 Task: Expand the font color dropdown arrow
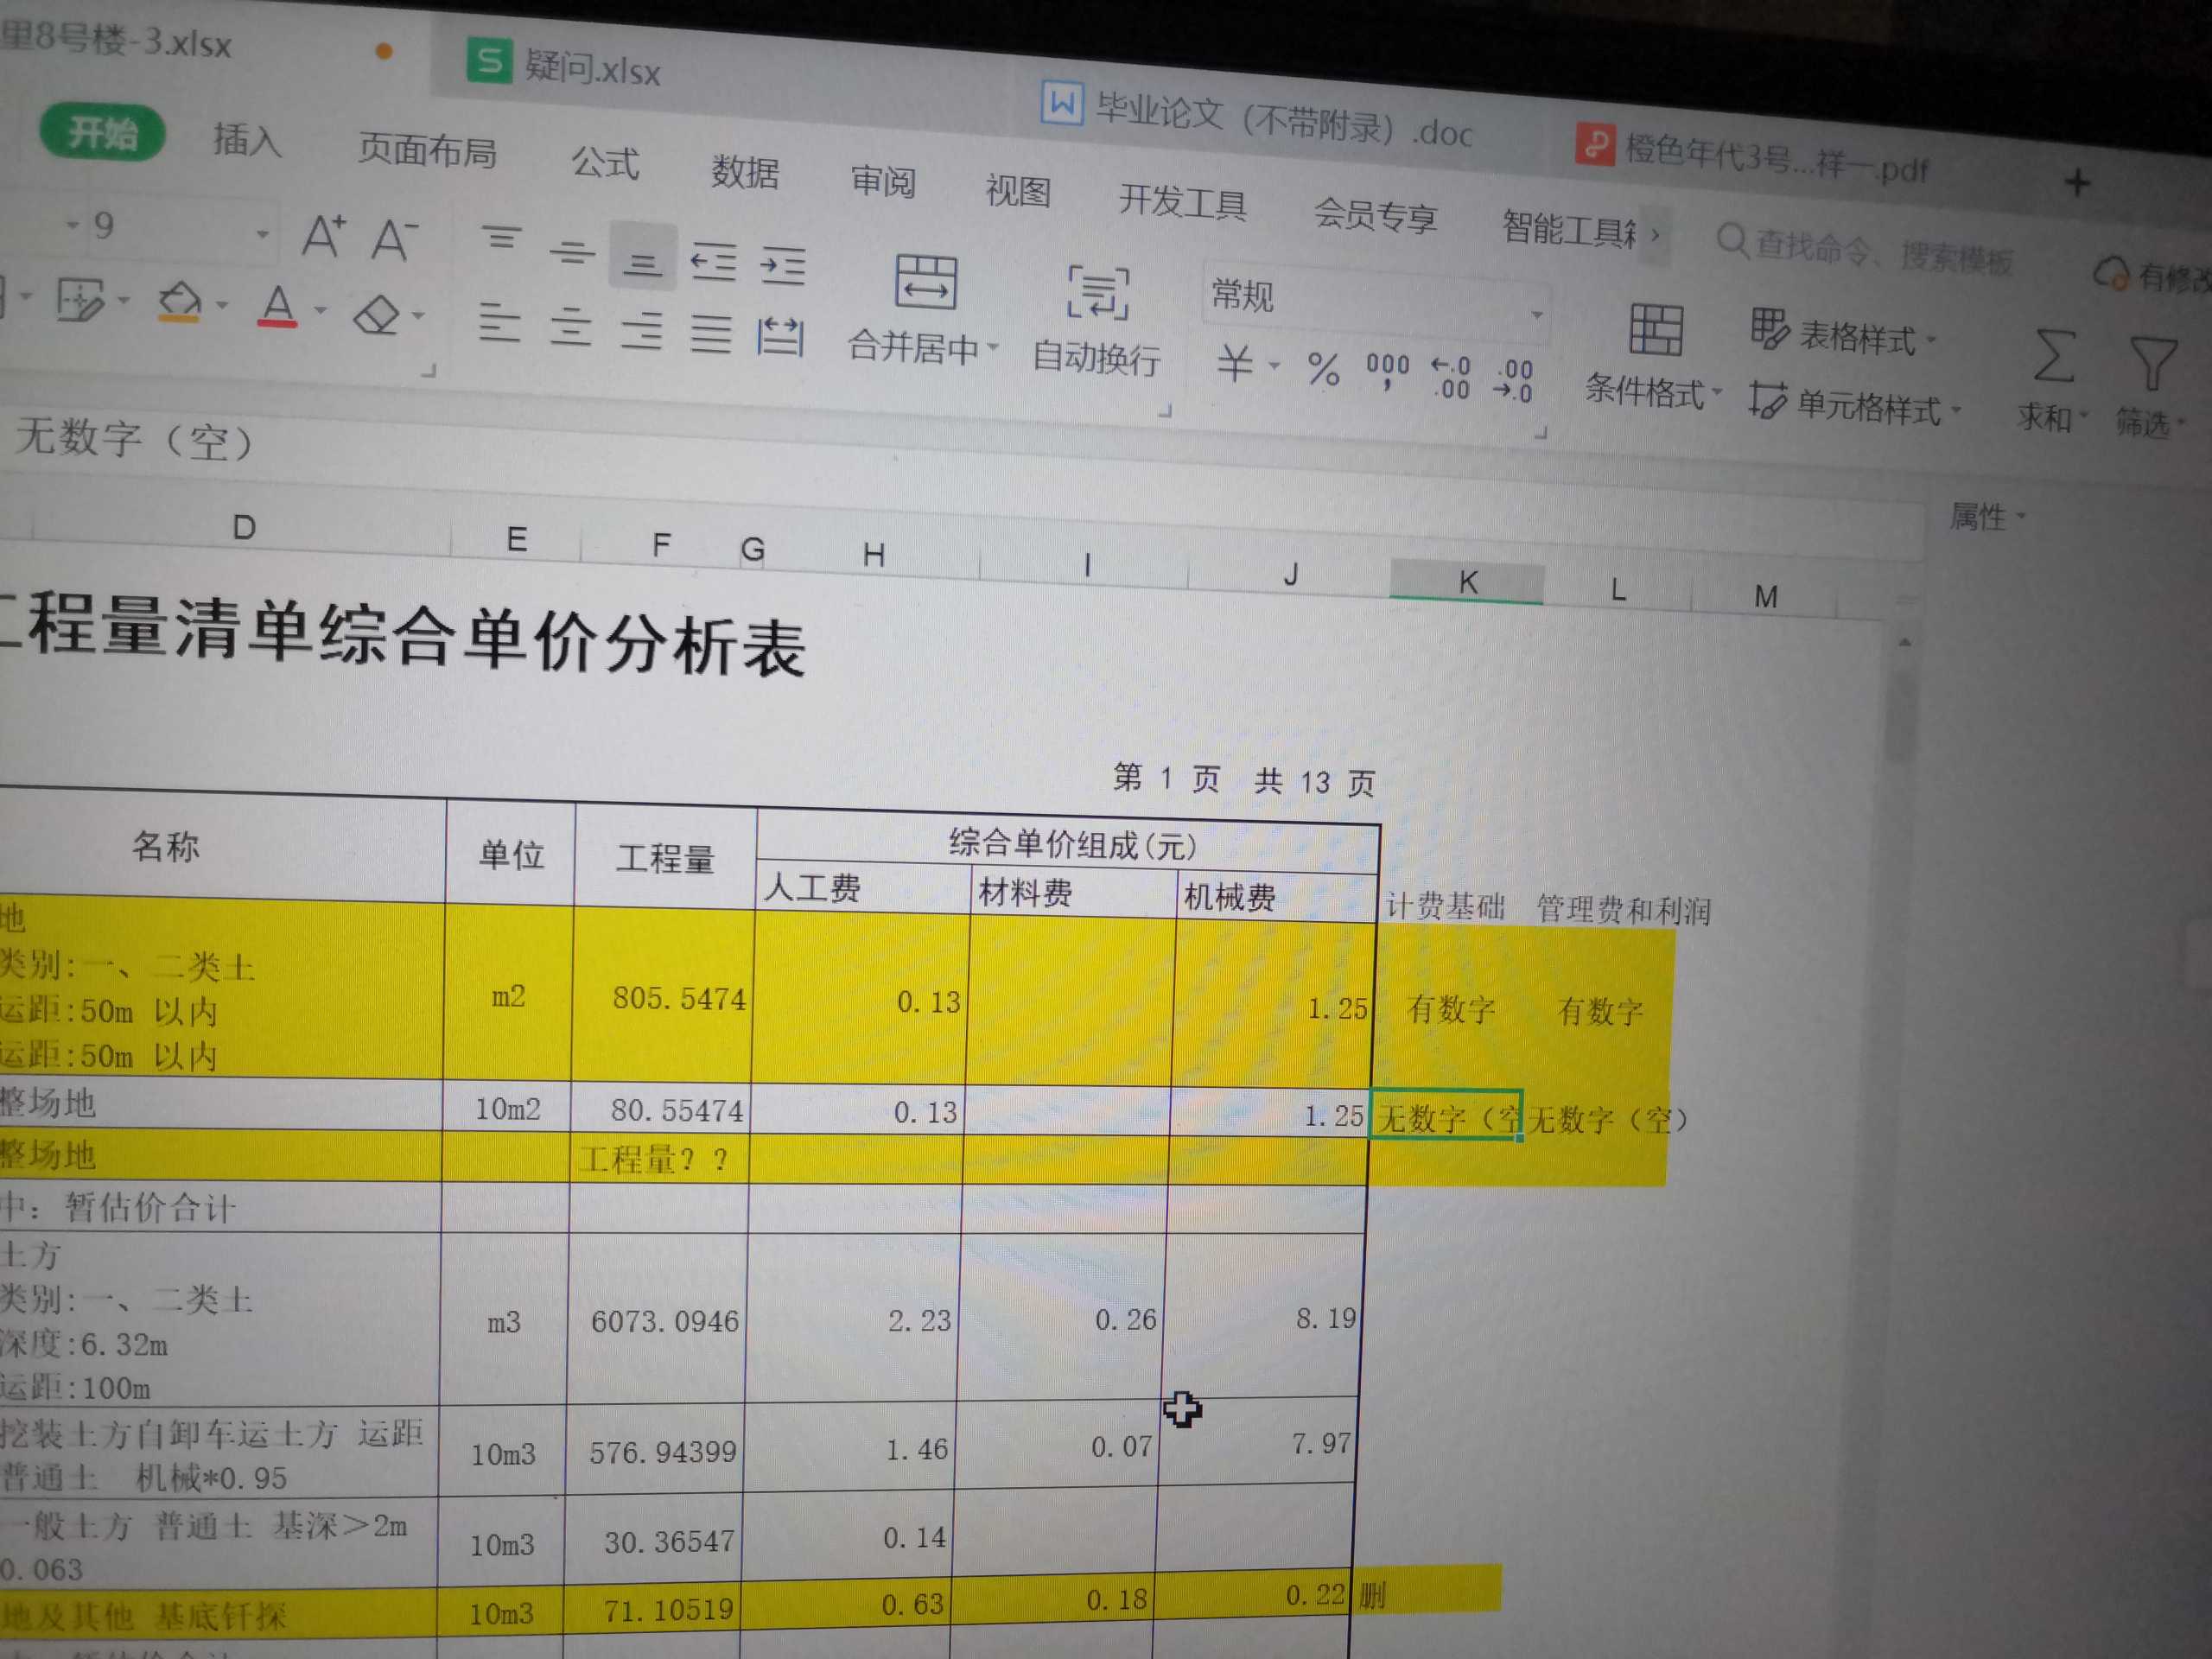click(320, 310)
